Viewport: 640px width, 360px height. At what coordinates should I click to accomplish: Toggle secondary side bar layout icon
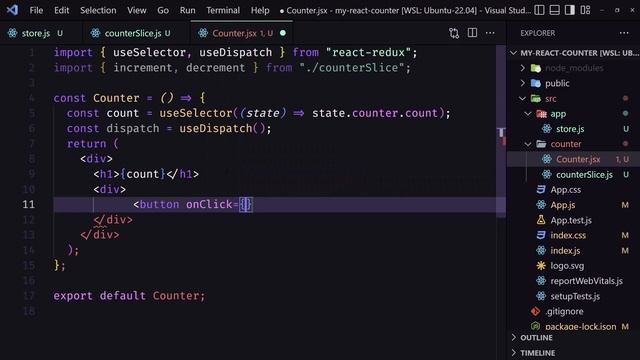[570, 10]
